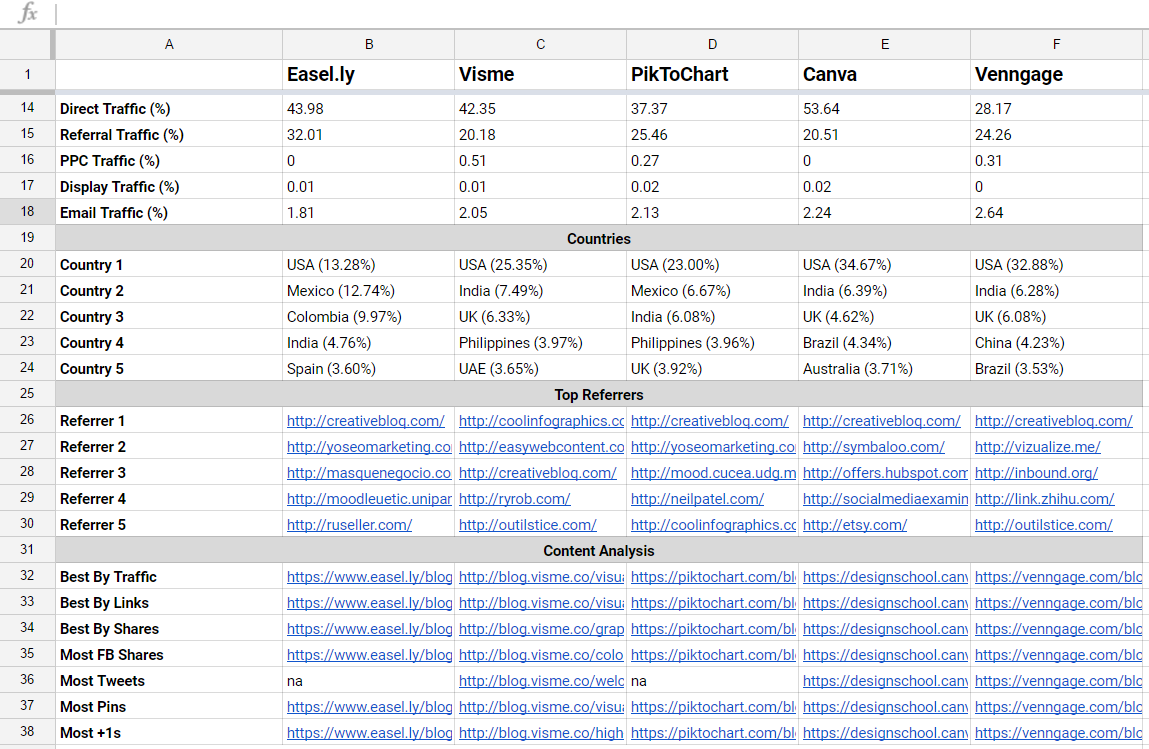1149x749 pixels.
Task: Select row 19 header
Action: tap(27, 237)
